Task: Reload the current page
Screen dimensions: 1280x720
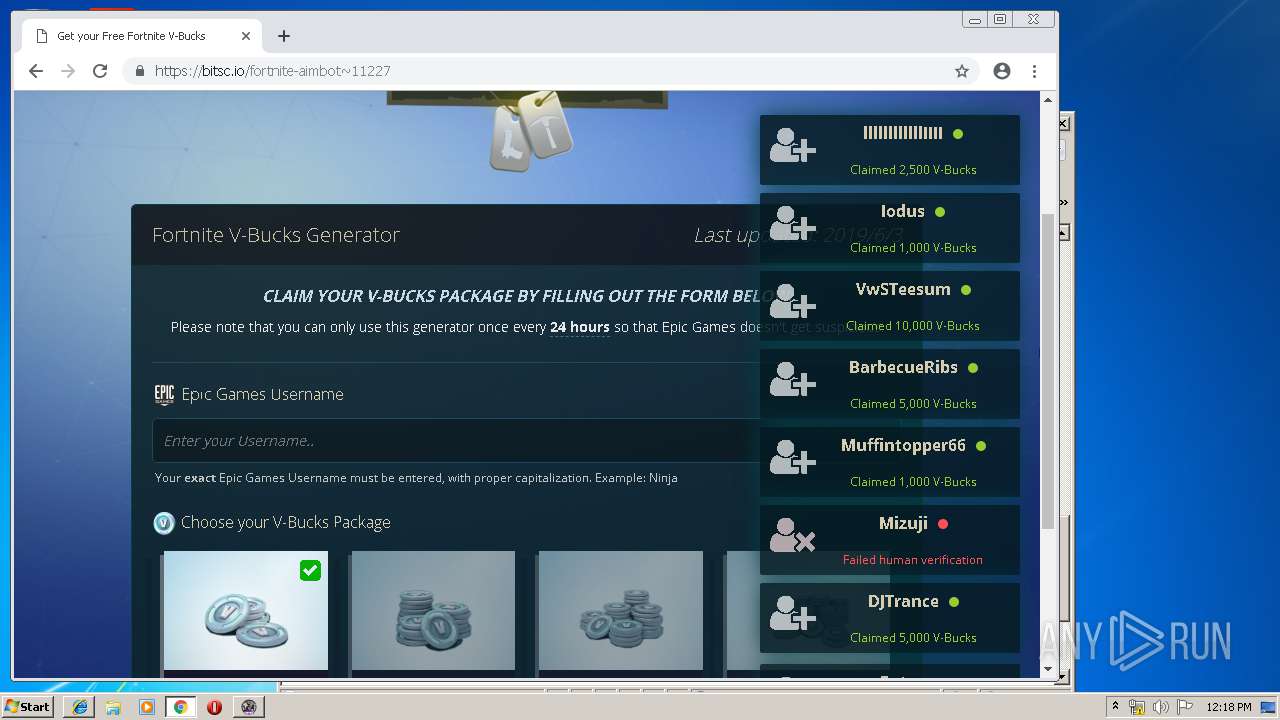Action: click(x=100, y=71)
